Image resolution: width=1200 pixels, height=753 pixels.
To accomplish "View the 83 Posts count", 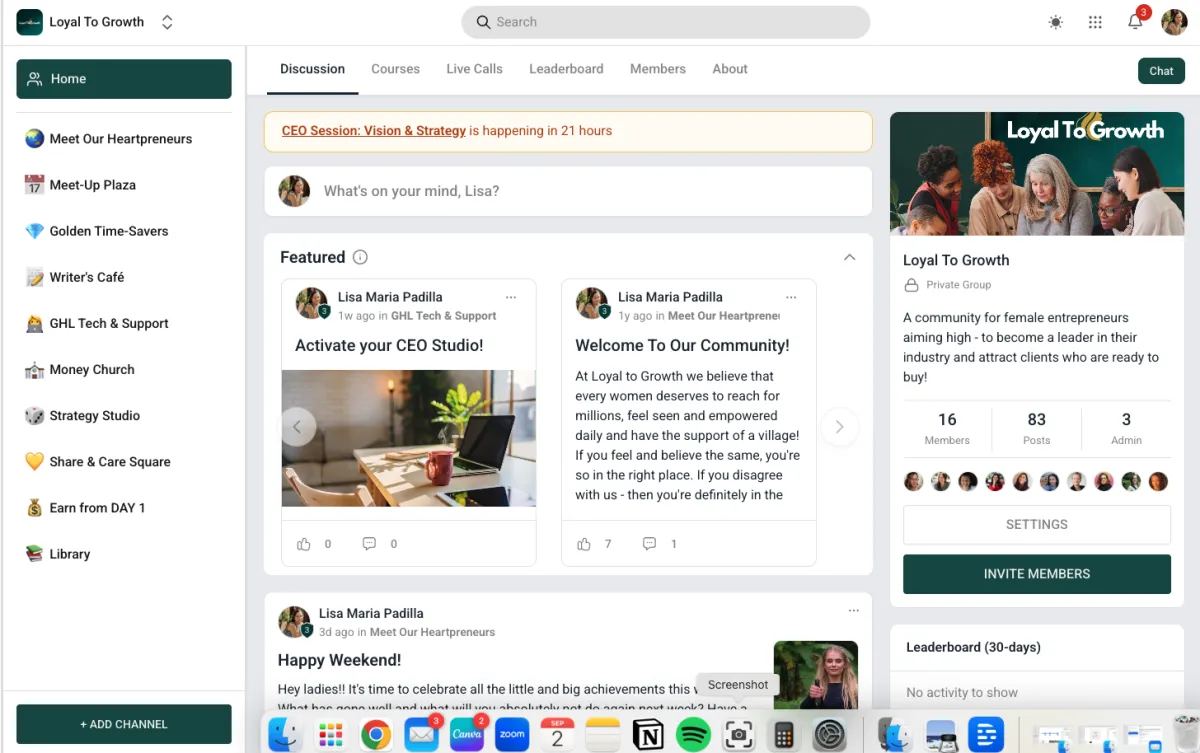I will click(x=1037, y=428).
